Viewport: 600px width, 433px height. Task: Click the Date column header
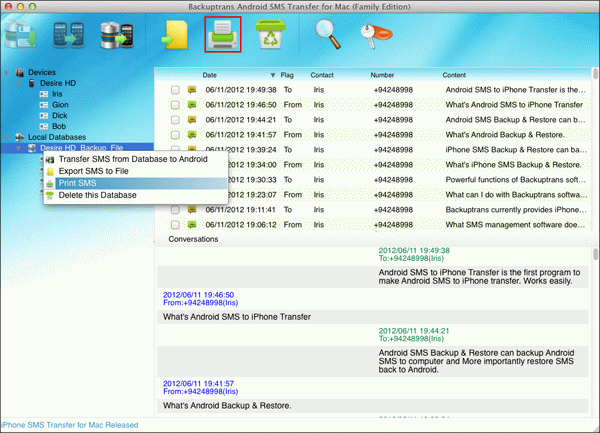coord(210,75)
